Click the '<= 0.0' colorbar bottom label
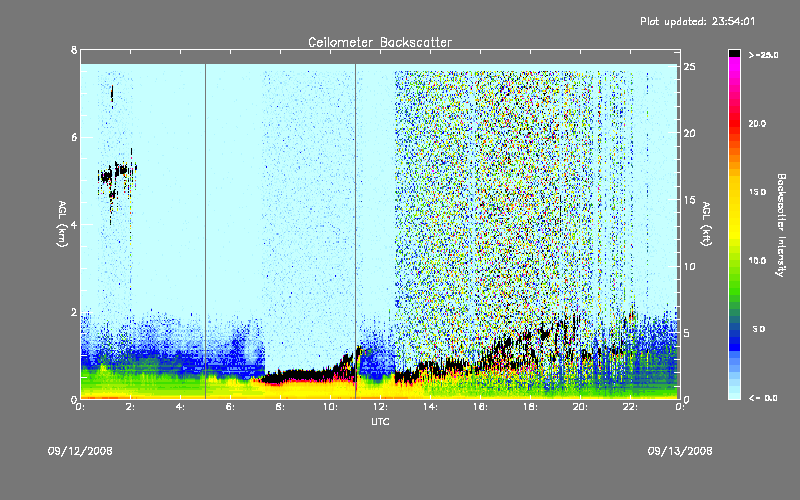Viewport: 800px width, 500px height. [x=763, y=398]
